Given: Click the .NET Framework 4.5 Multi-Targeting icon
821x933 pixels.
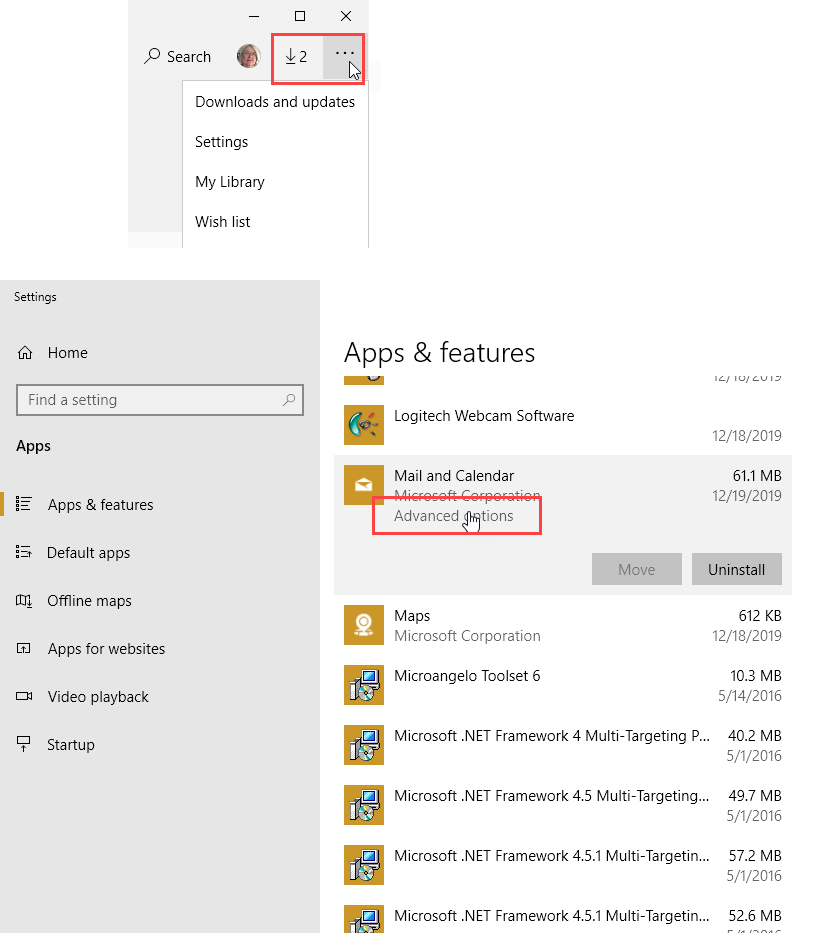Looking at the screenshot, I should click(364, 805).
